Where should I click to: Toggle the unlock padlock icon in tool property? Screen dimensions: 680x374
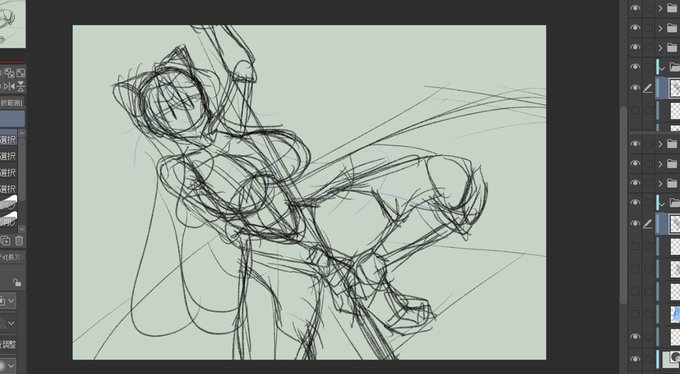[17, 282]
